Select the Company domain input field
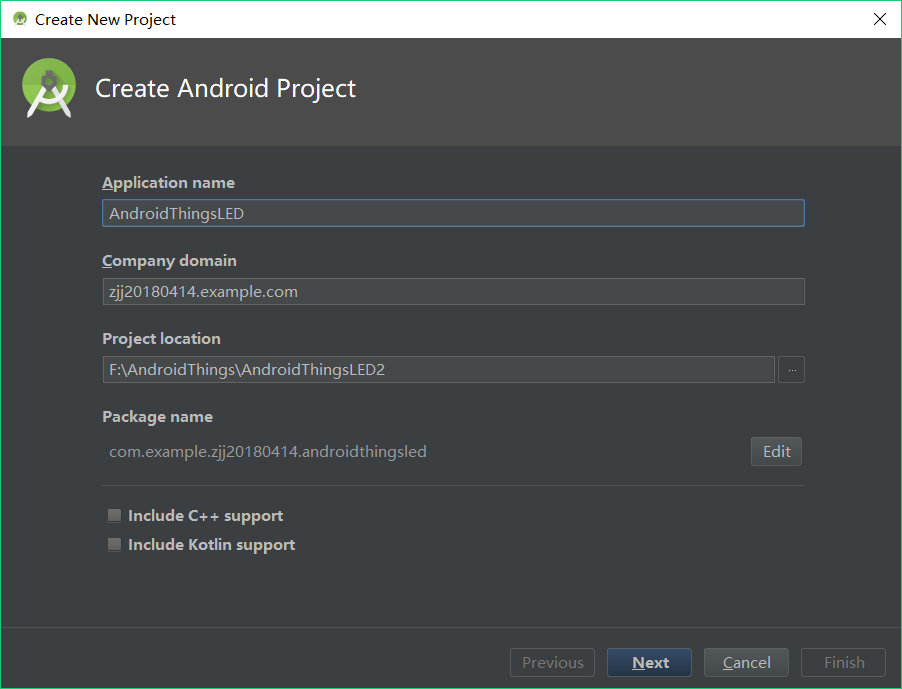 click(x=453, y=292)
